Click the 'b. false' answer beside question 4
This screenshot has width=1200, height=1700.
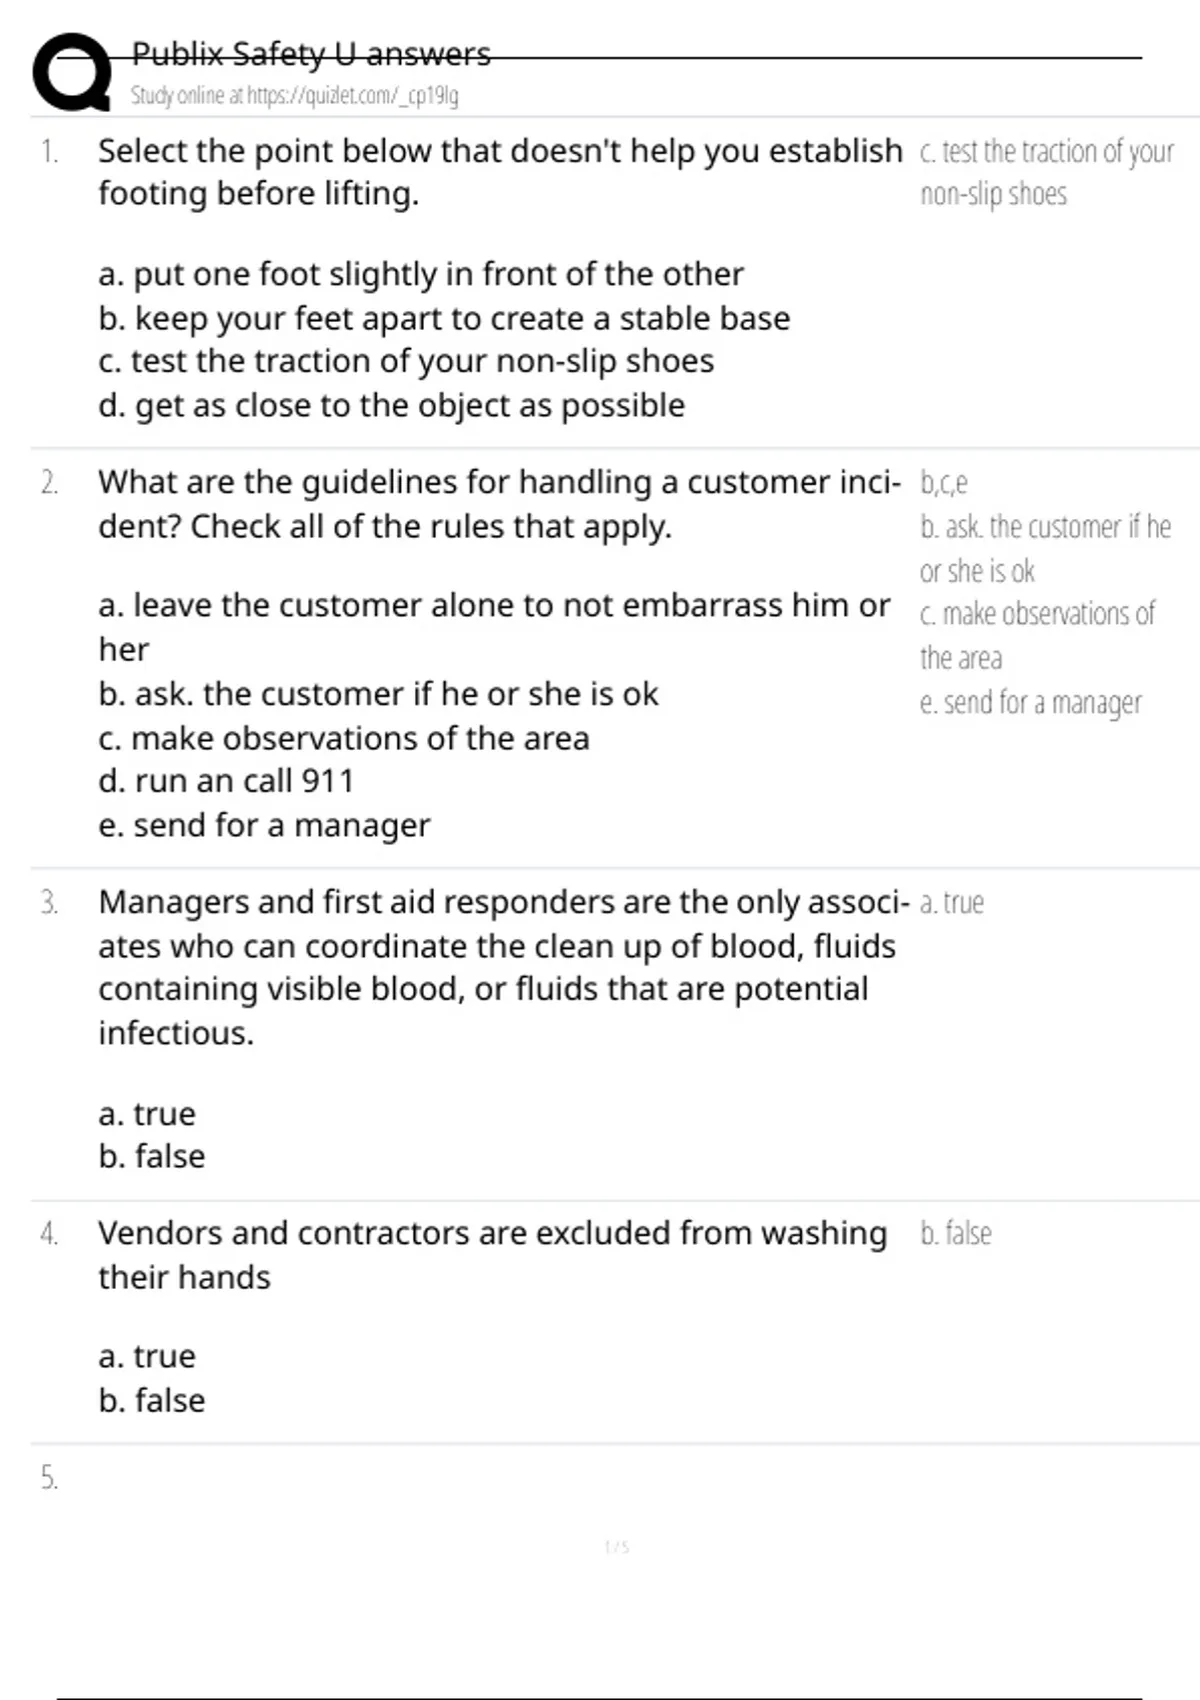955,1233
